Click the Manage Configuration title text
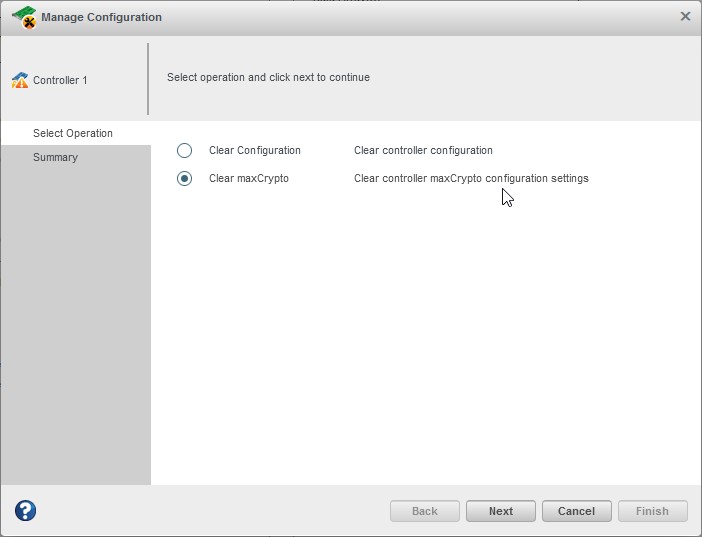Viewport: 702px width, 537px height. 101,17
